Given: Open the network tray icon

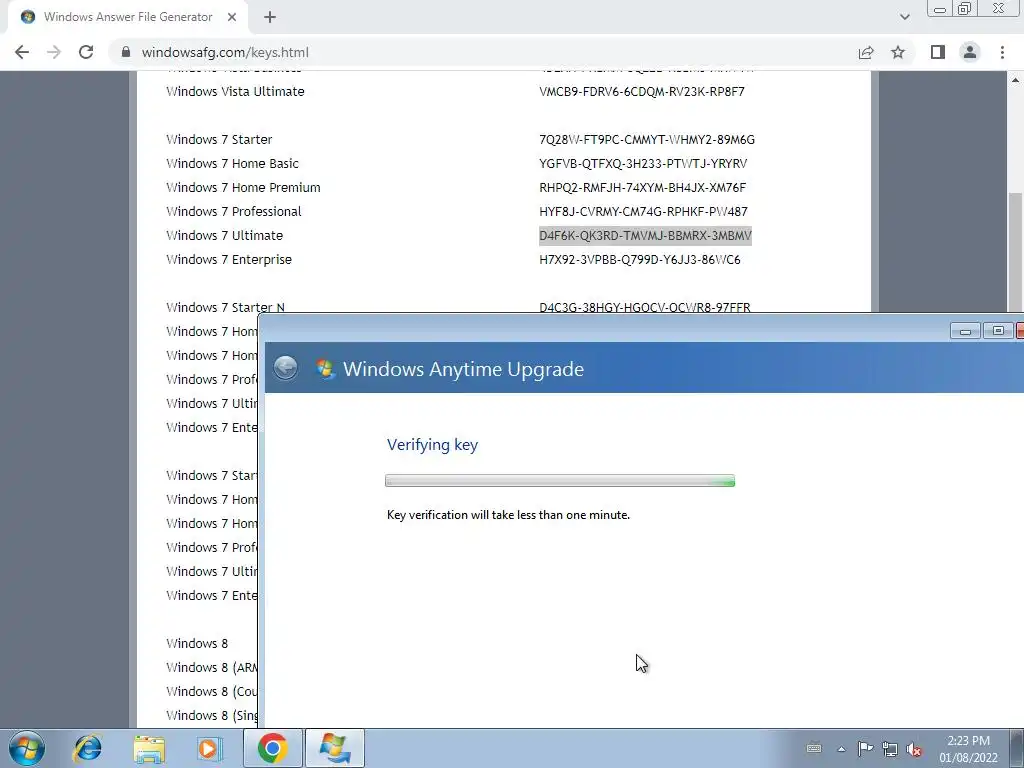Looking at the screenshot, I should click(889, 749).
